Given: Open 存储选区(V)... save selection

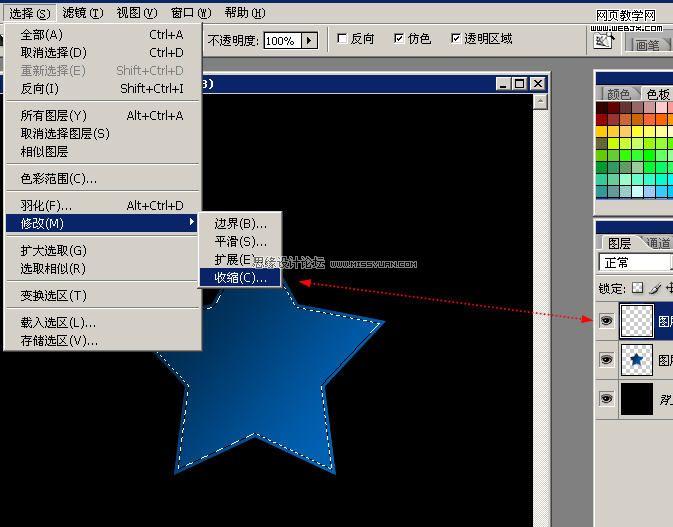Looking at the screenshot, I should (102, 341).
